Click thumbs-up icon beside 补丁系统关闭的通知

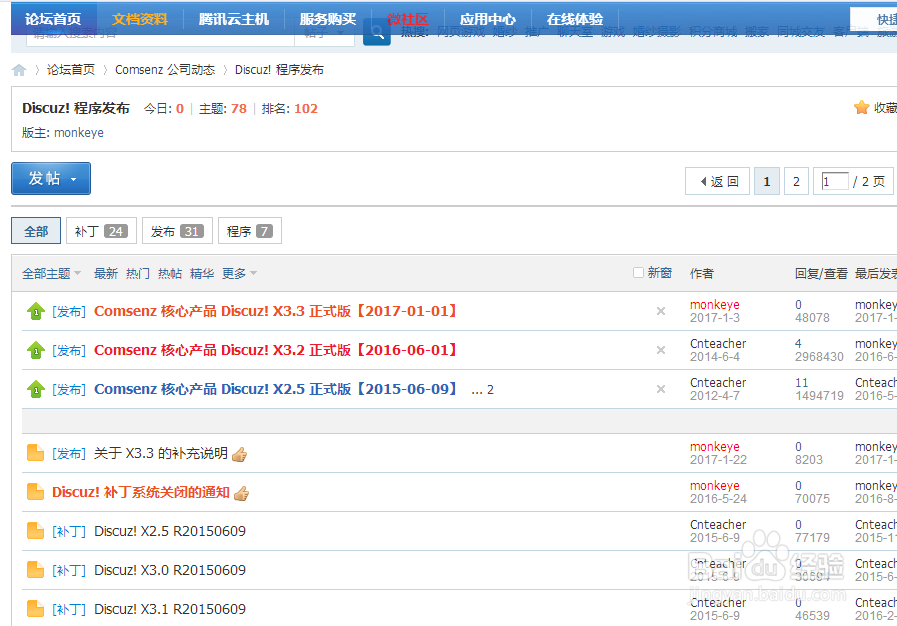point(241,493)
